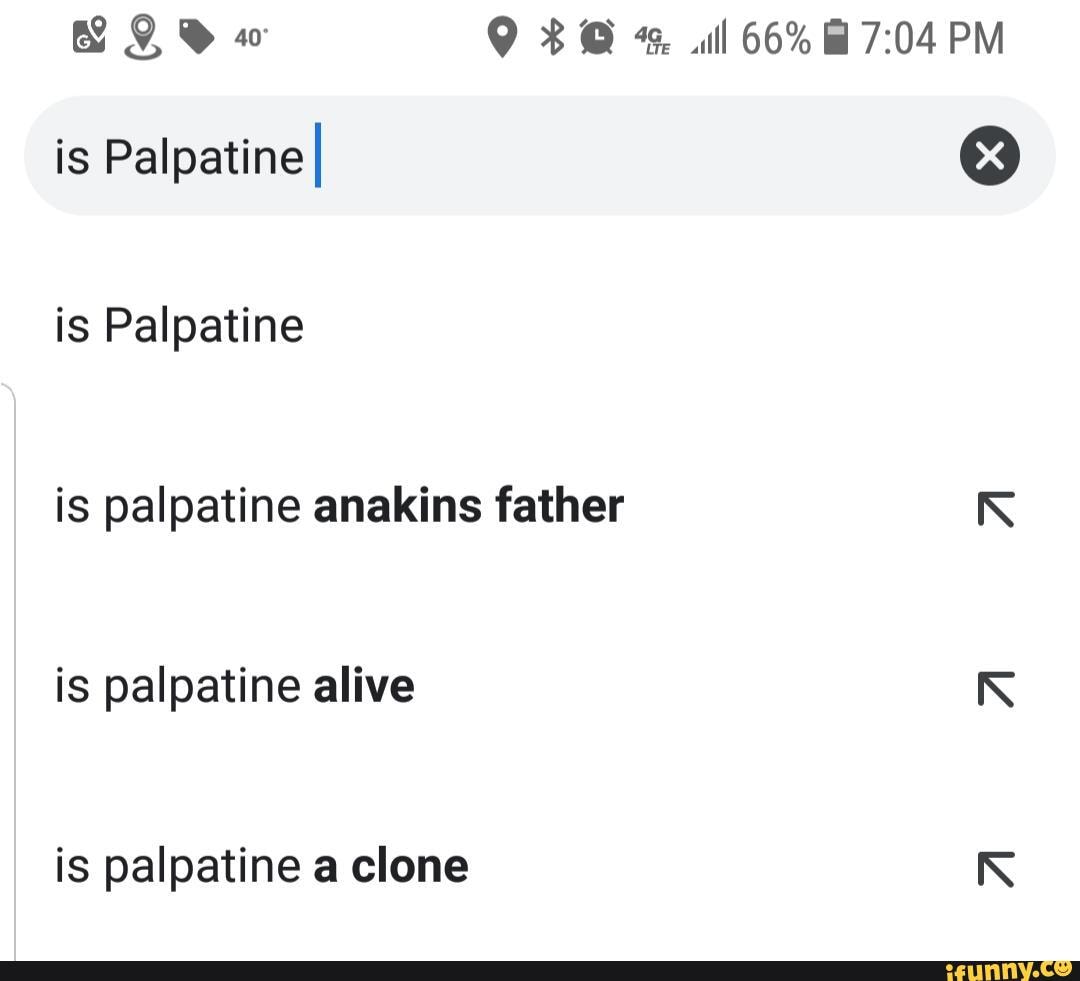This screenshot has width=1080, height=981.
Task: Insert 'is palpatine anakins father' using its arrow
Action: 996,508
